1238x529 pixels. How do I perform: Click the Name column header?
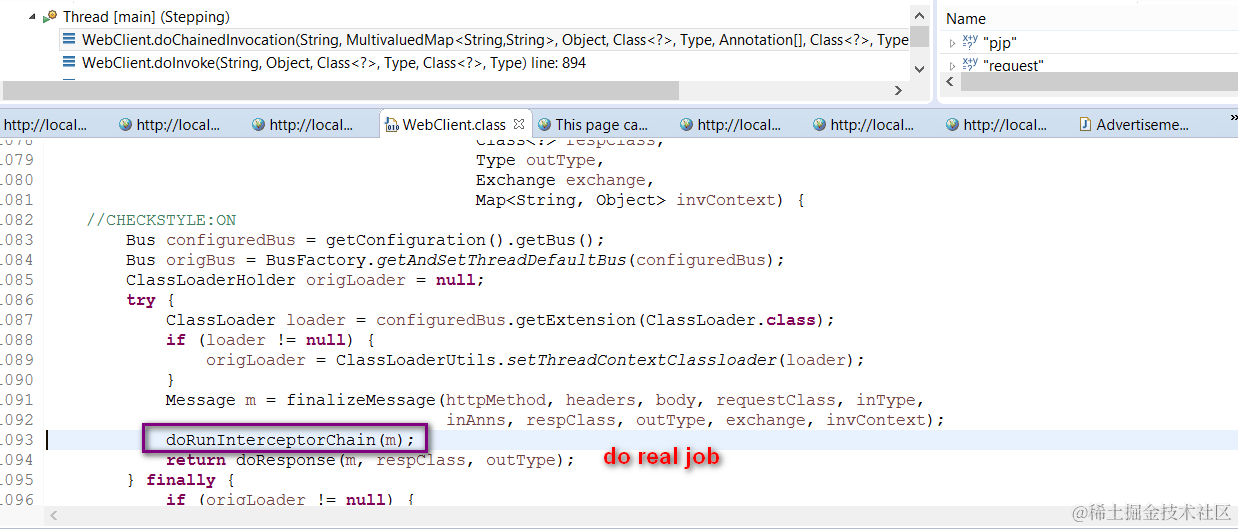(x=966, y=18)
